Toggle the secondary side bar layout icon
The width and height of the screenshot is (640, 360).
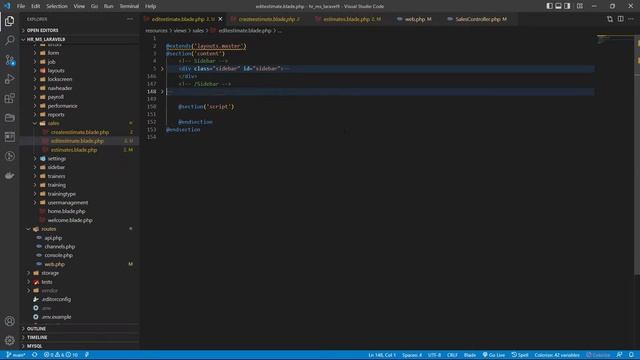[567, 6]
